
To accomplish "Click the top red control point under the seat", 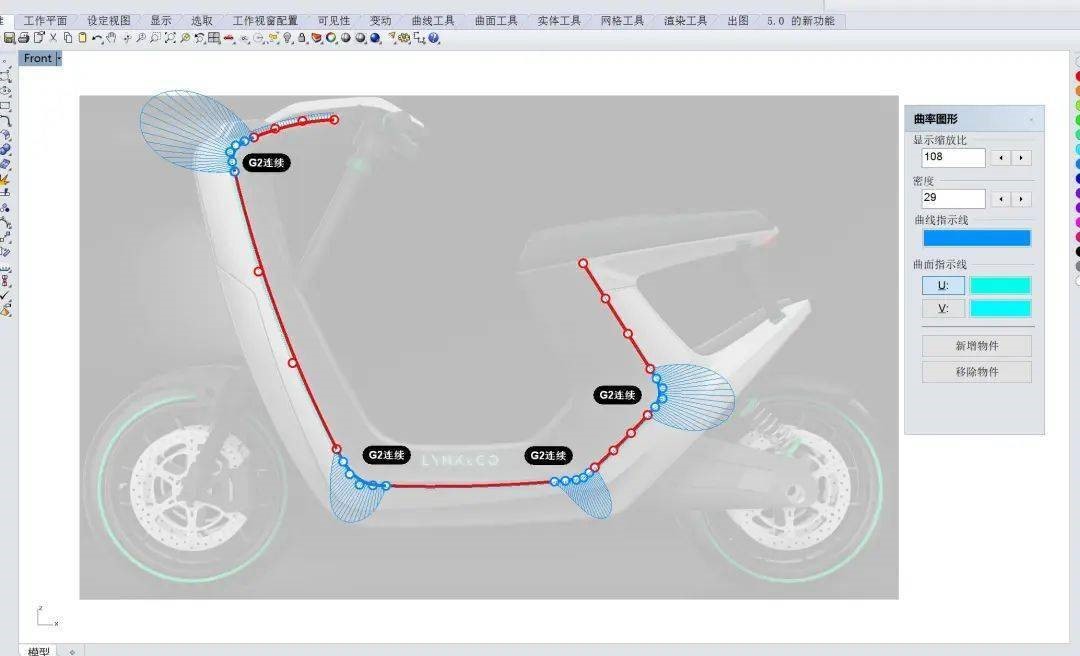I will click(x=583, y=263).
